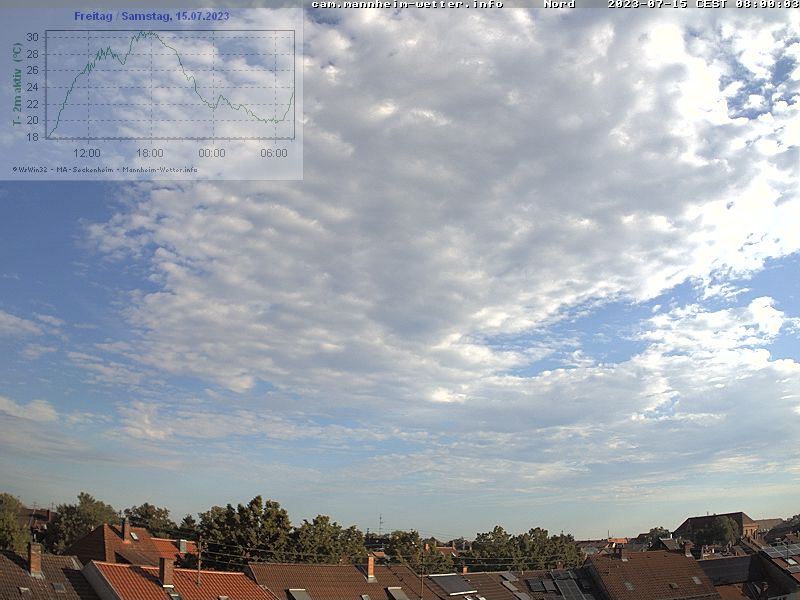
Task: Click the cam.mannheim-wetter.info text at top
Action: point(407,4)
